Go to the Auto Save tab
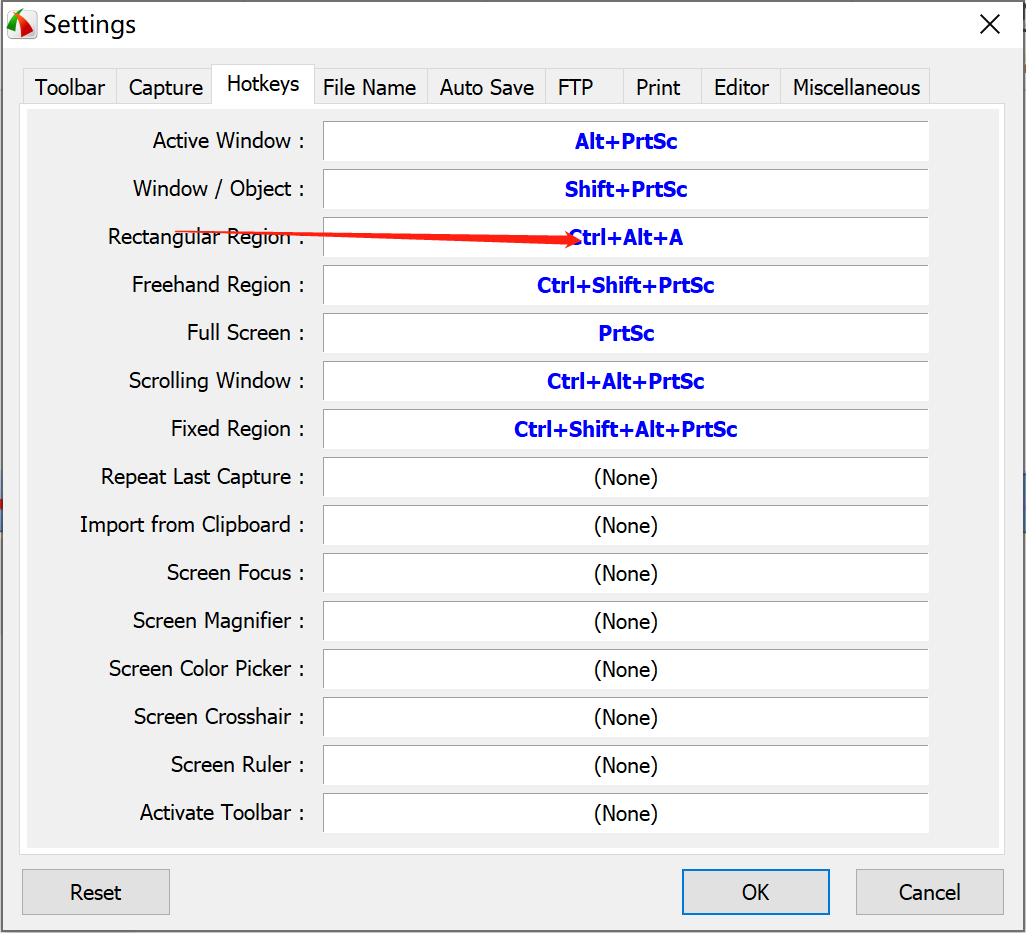1026x933 pixels. [x=487, y=87]
